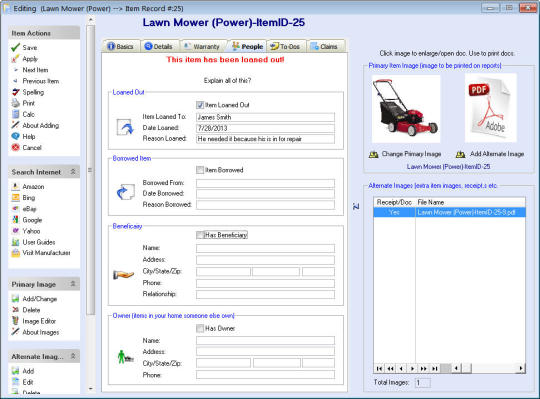Go to previous alternate image record

click(402, 368)
